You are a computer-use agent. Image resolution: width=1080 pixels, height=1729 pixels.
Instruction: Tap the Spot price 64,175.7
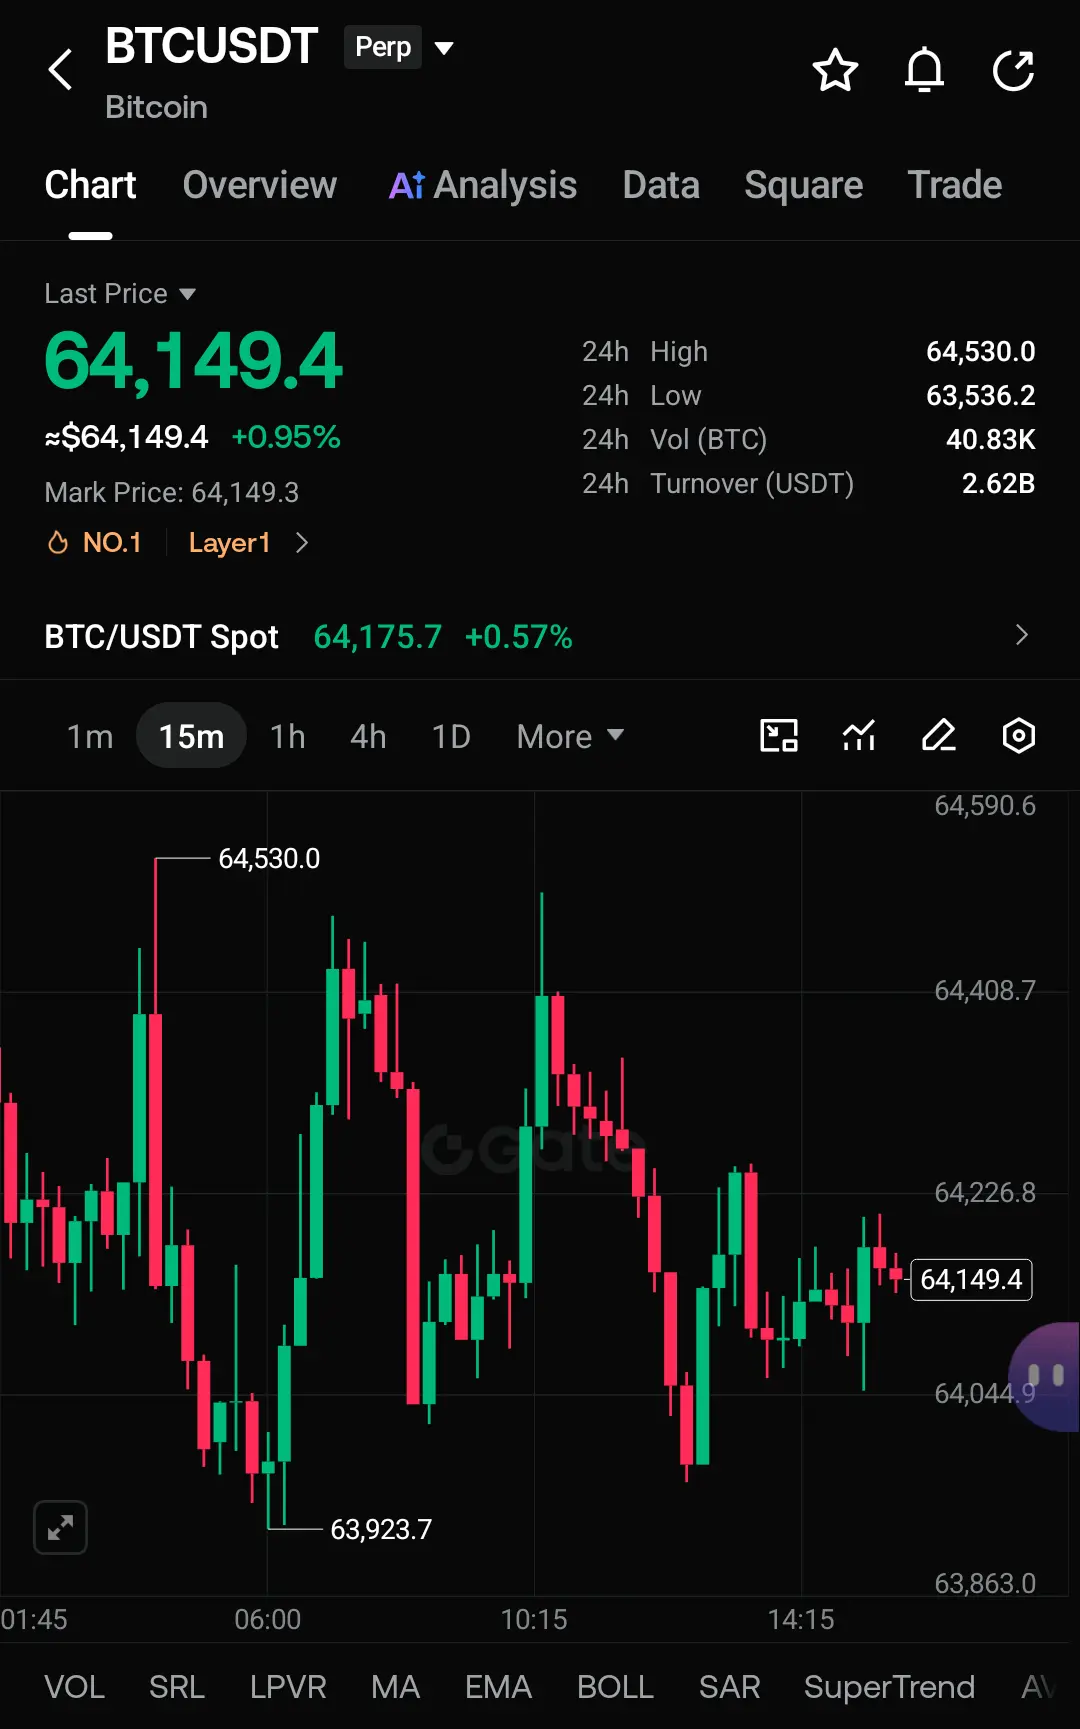pos(378,636)
